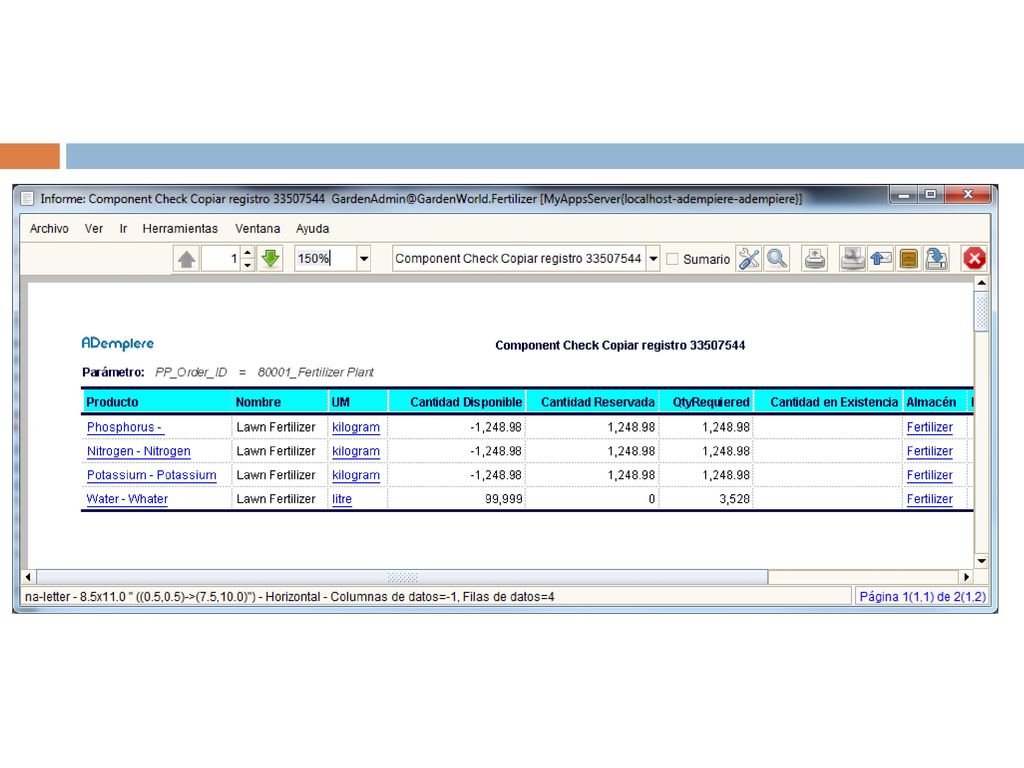Click the red end/close toolbar icon
Screen dimensions: 1024x768
point(974,259)
